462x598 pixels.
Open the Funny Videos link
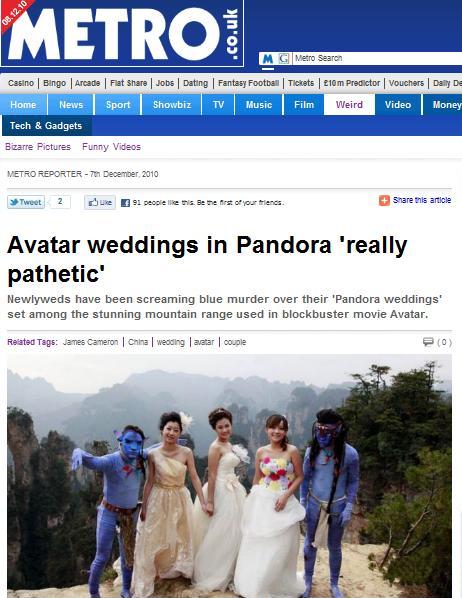click(111, 147)
